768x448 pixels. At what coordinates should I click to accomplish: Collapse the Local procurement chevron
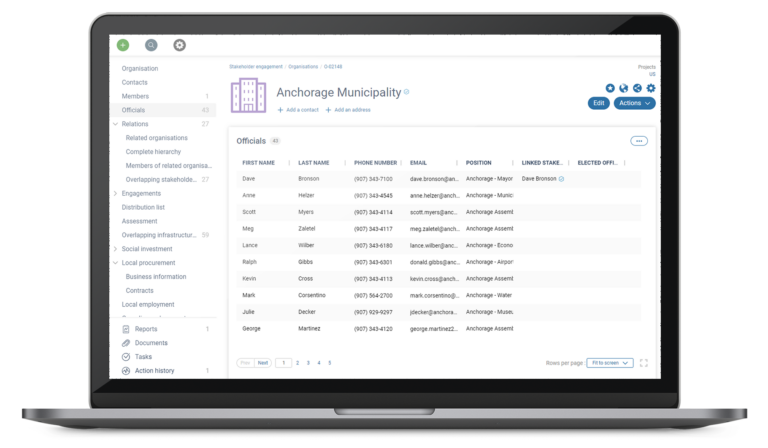coord(116,263)
